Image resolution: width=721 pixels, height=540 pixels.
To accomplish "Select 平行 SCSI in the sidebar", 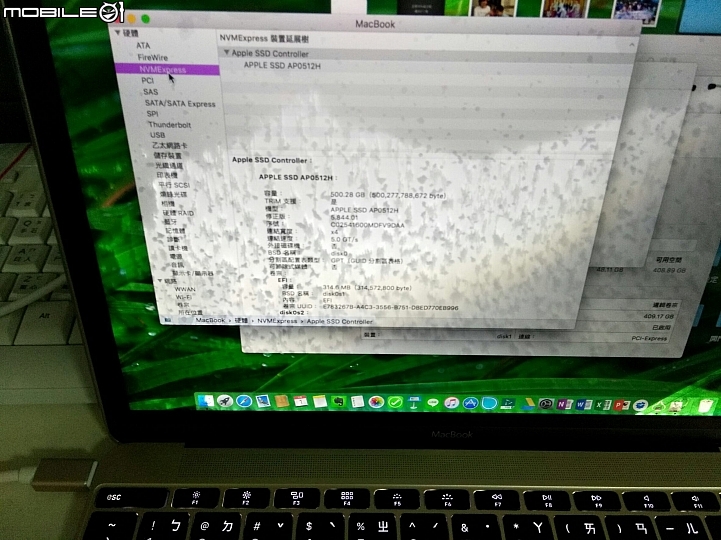I will click(174, 185).
